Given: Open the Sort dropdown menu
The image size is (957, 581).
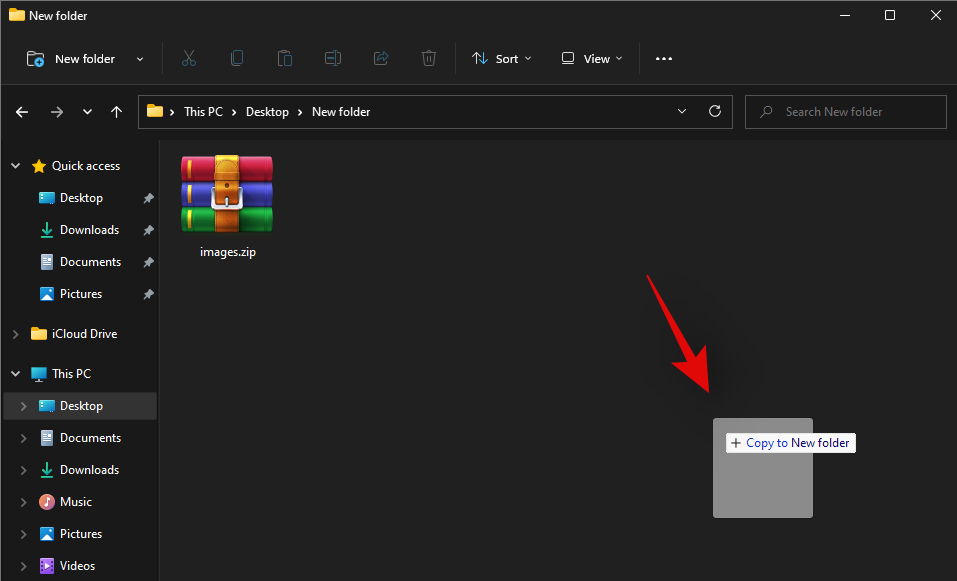Looking at the screenshot, I should (x=502, y=59).
